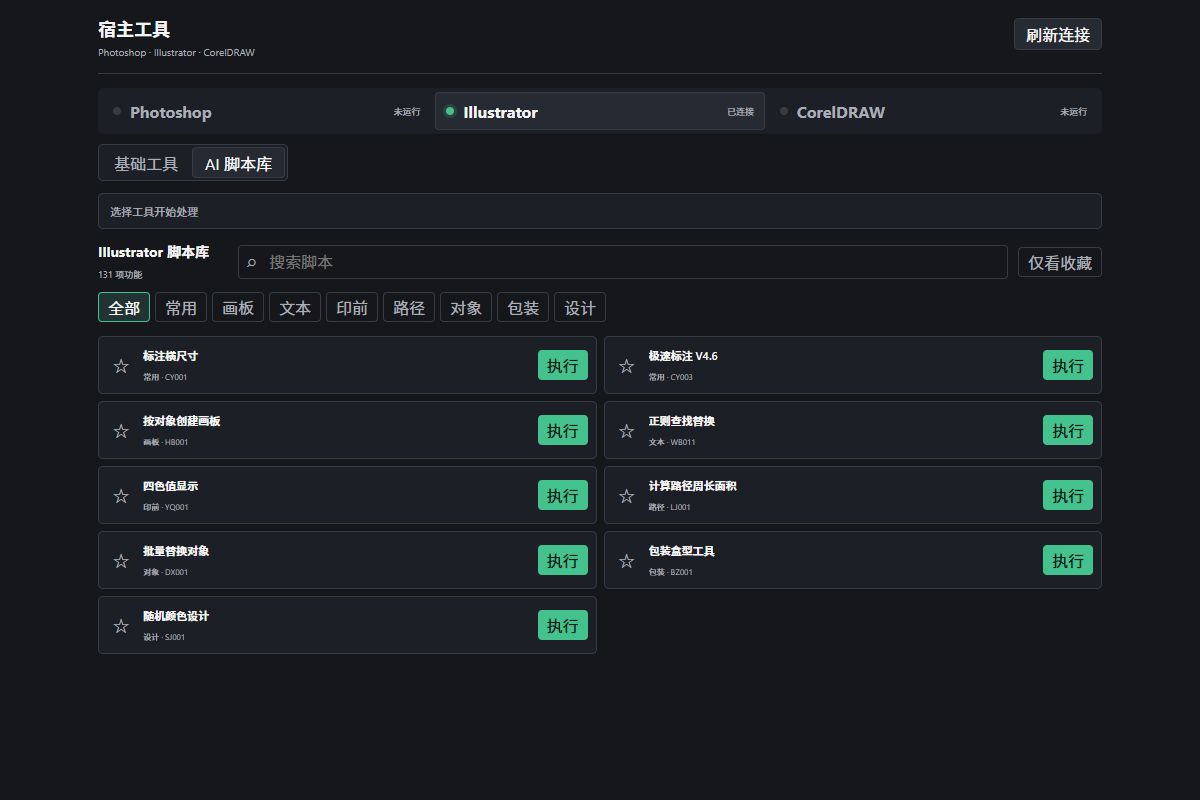Favorite the 极速标注 V4.6 script star
Image resolution: width=1200 pixels, height=800 pixels.
pyautogui.click(x=626, y=366)
